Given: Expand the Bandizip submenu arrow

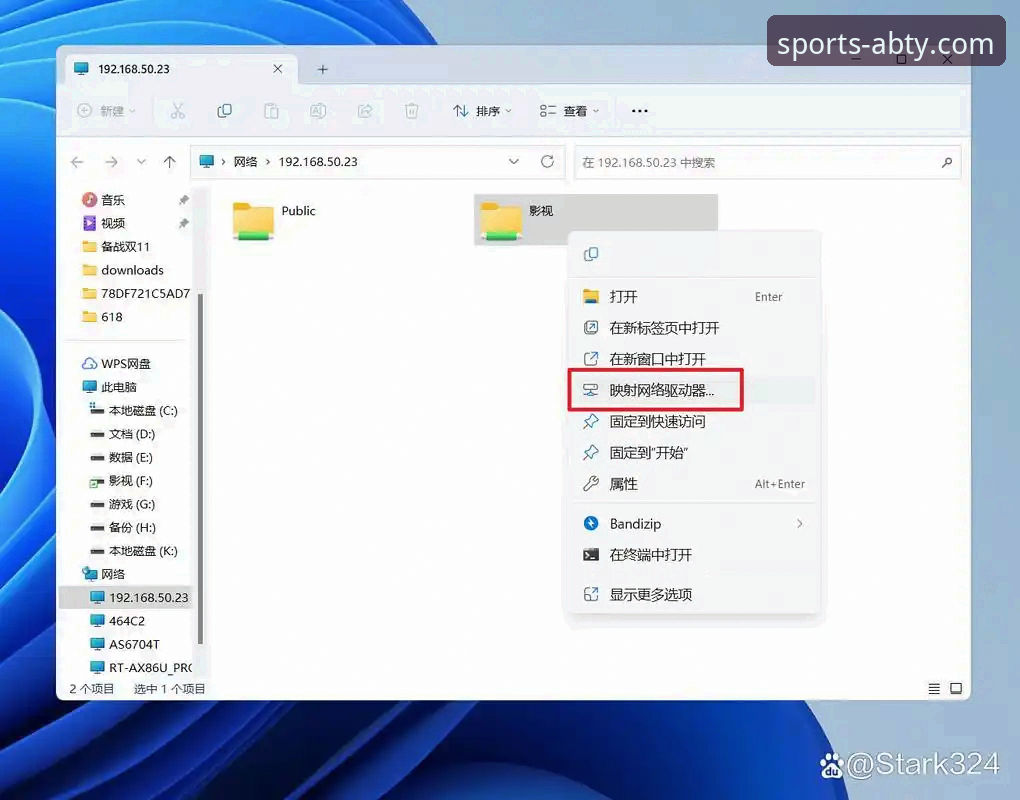Looking at the screenshot, I should (x=799, y=524).
